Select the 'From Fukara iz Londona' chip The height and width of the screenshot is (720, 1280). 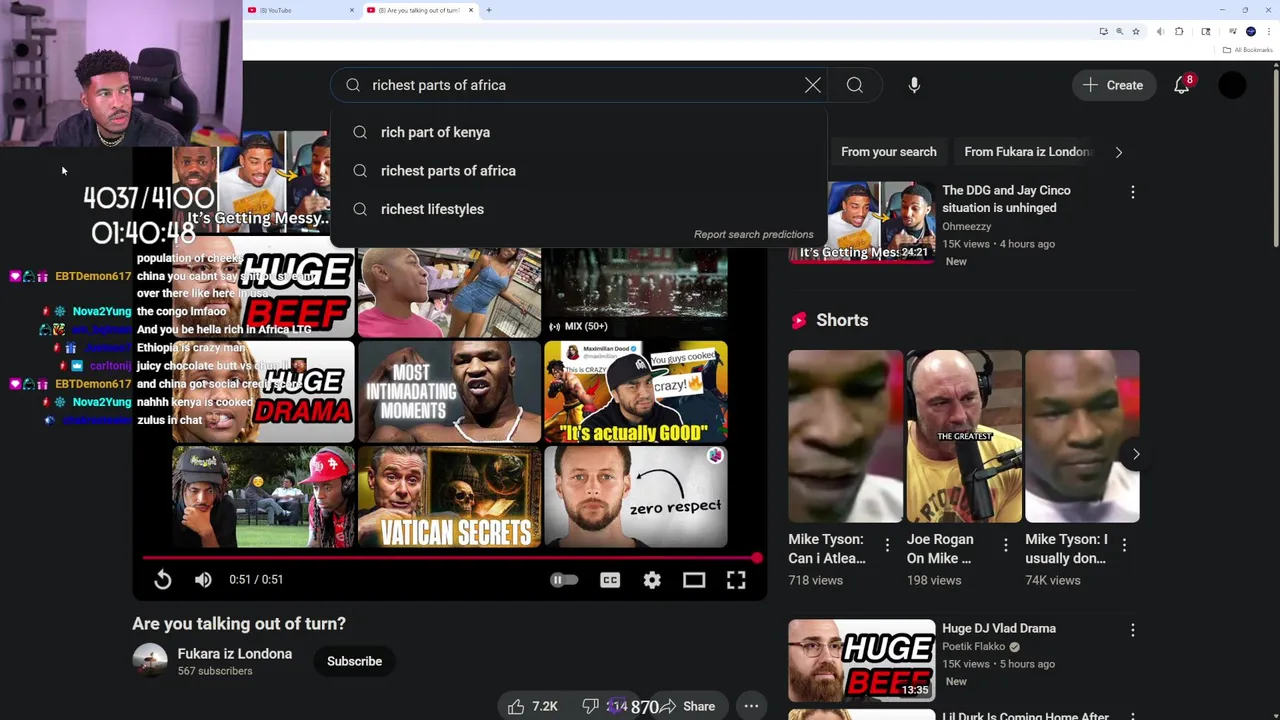tap(1027, 152)
